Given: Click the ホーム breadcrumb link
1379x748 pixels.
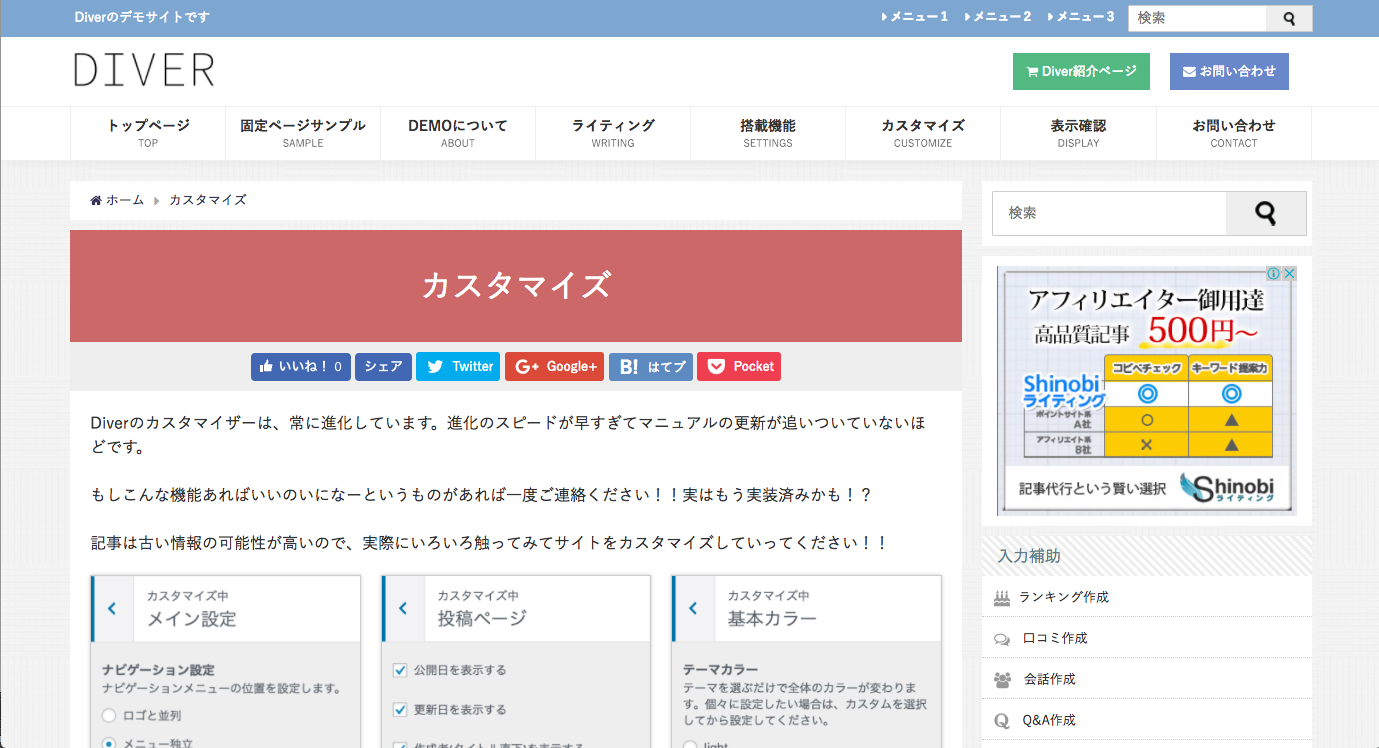Looking at the screenshot, I should click(x=125, y=200).
